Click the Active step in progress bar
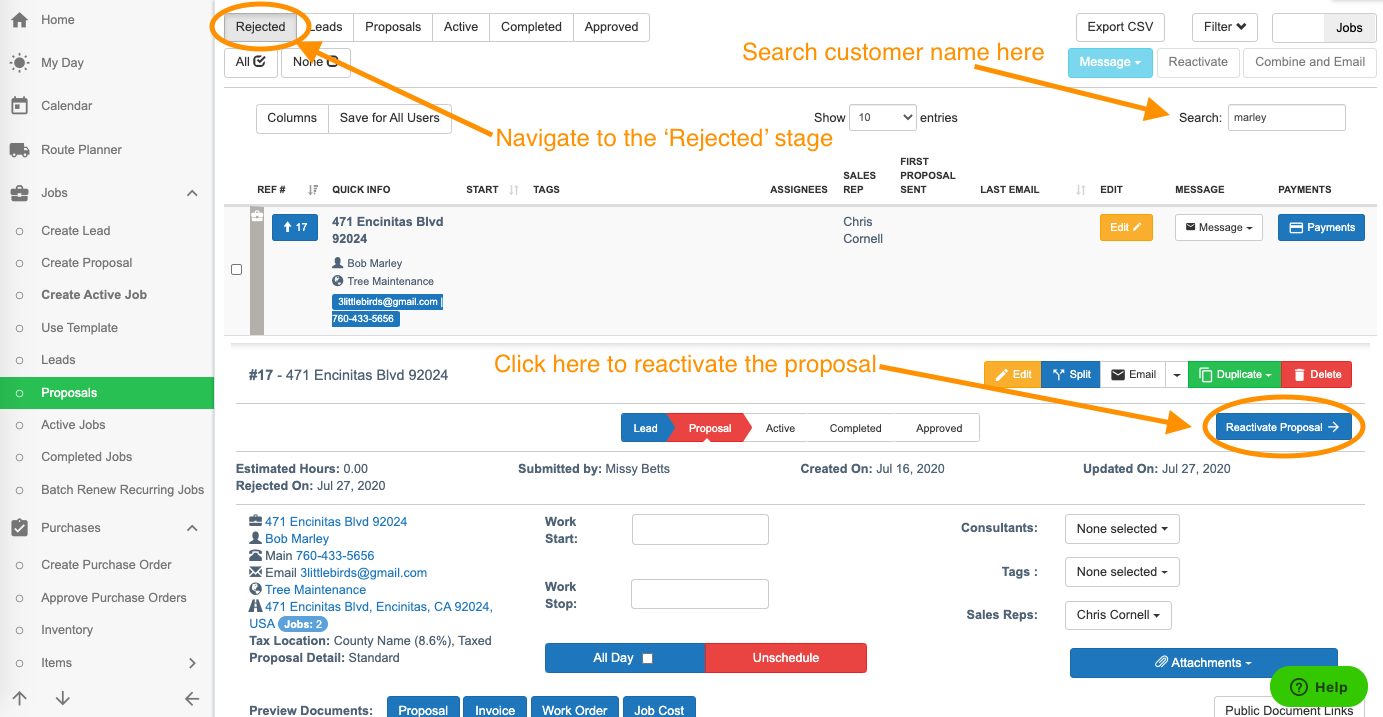The height and width of the screenshot is (717, 1383). tap(780, 428)
